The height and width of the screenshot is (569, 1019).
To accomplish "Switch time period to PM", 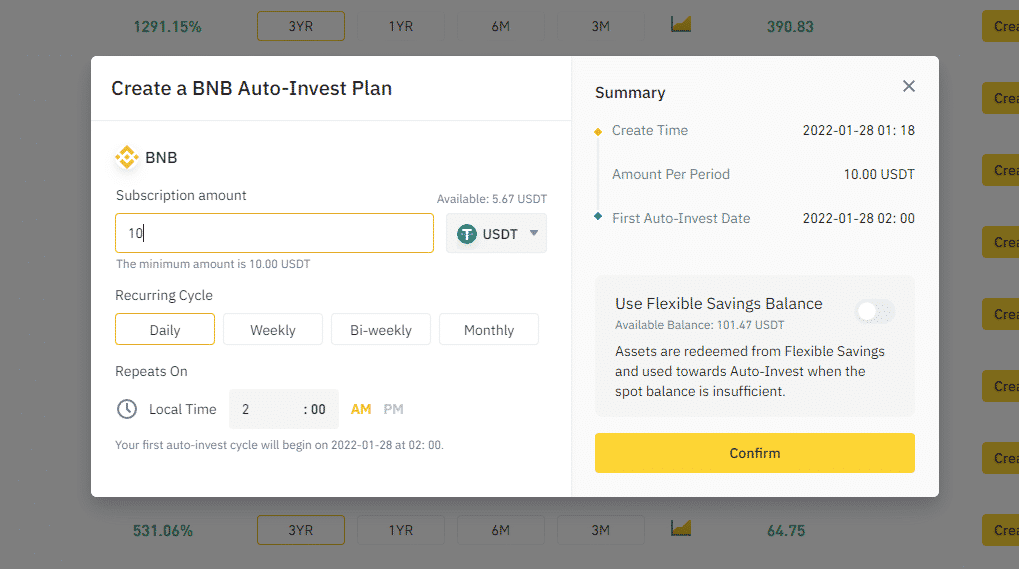I will (394, 409).
